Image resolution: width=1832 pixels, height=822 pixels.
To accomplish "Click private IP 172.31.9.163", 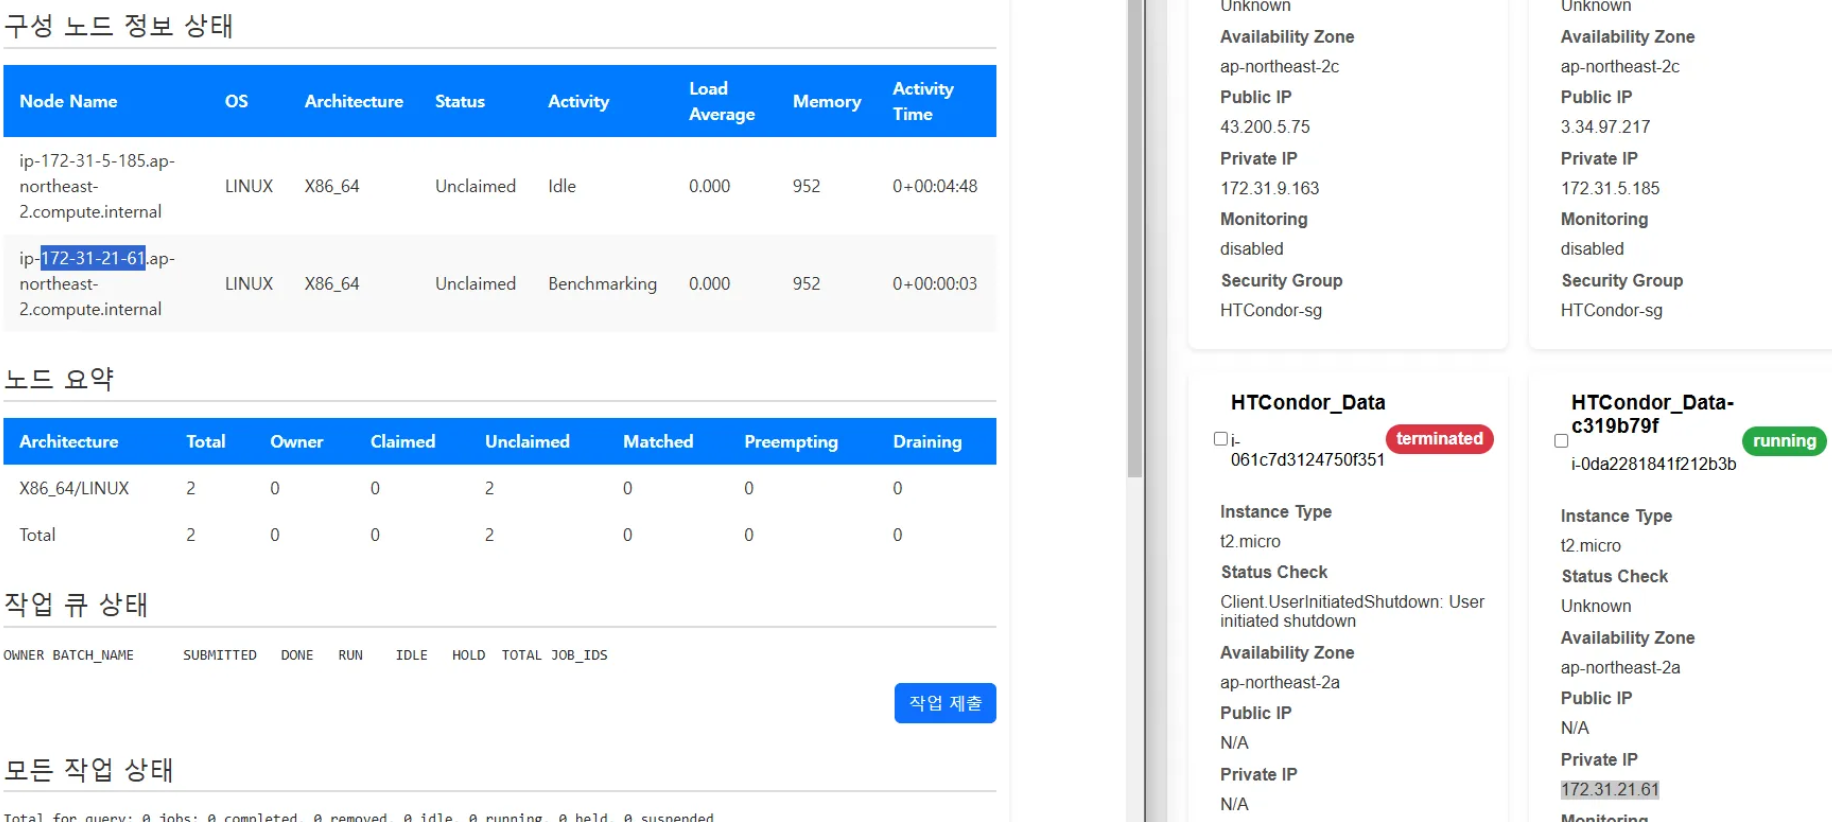I will [1269, 188].
